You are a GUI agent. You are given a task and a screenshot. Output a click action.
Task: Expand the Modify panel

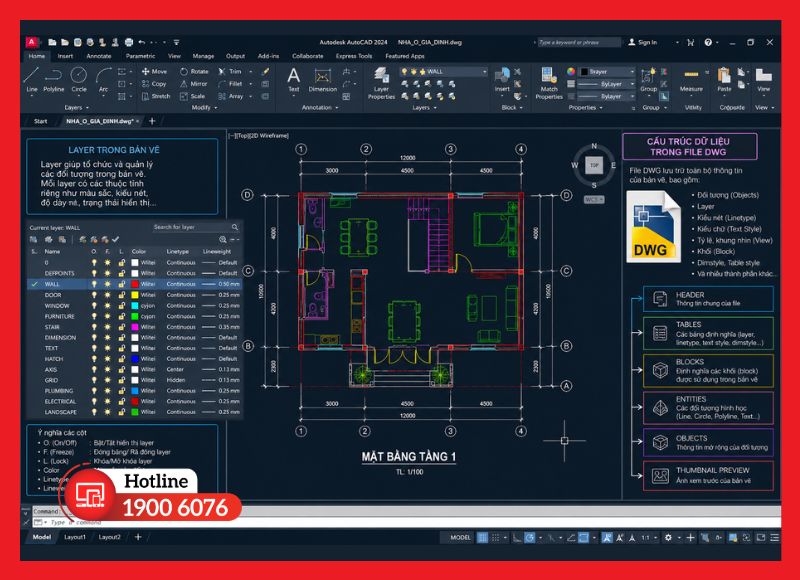coord(204,108)
